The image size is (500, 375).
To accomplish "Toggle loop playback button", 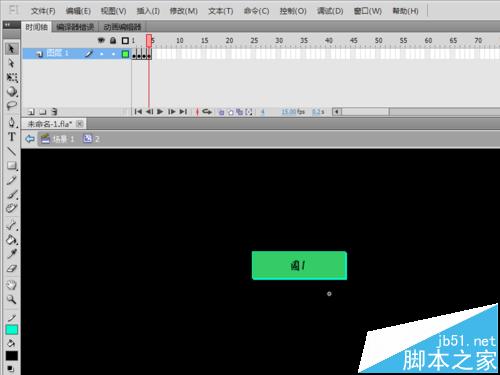I will pos(207,111).
